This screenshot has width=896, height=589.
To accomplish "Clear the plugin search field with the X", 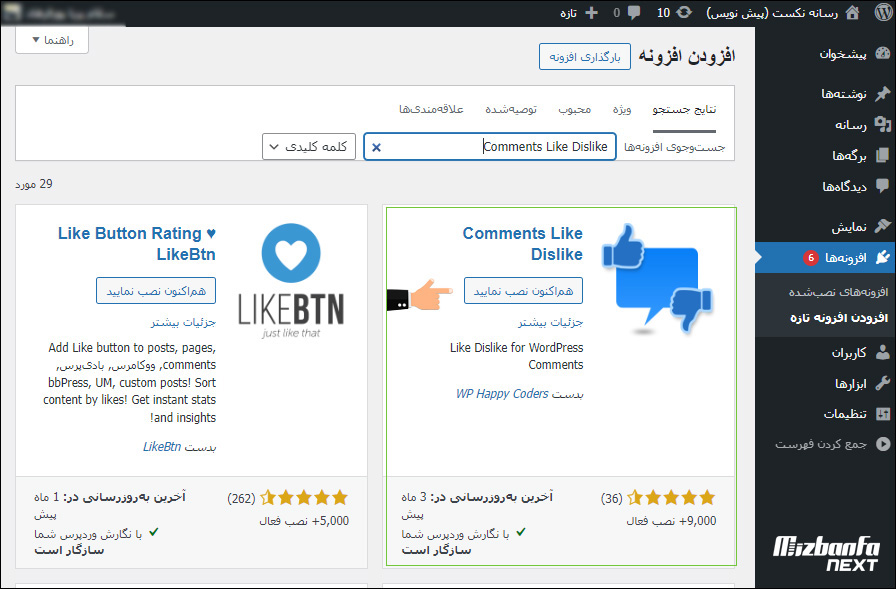I will [376, 147].
